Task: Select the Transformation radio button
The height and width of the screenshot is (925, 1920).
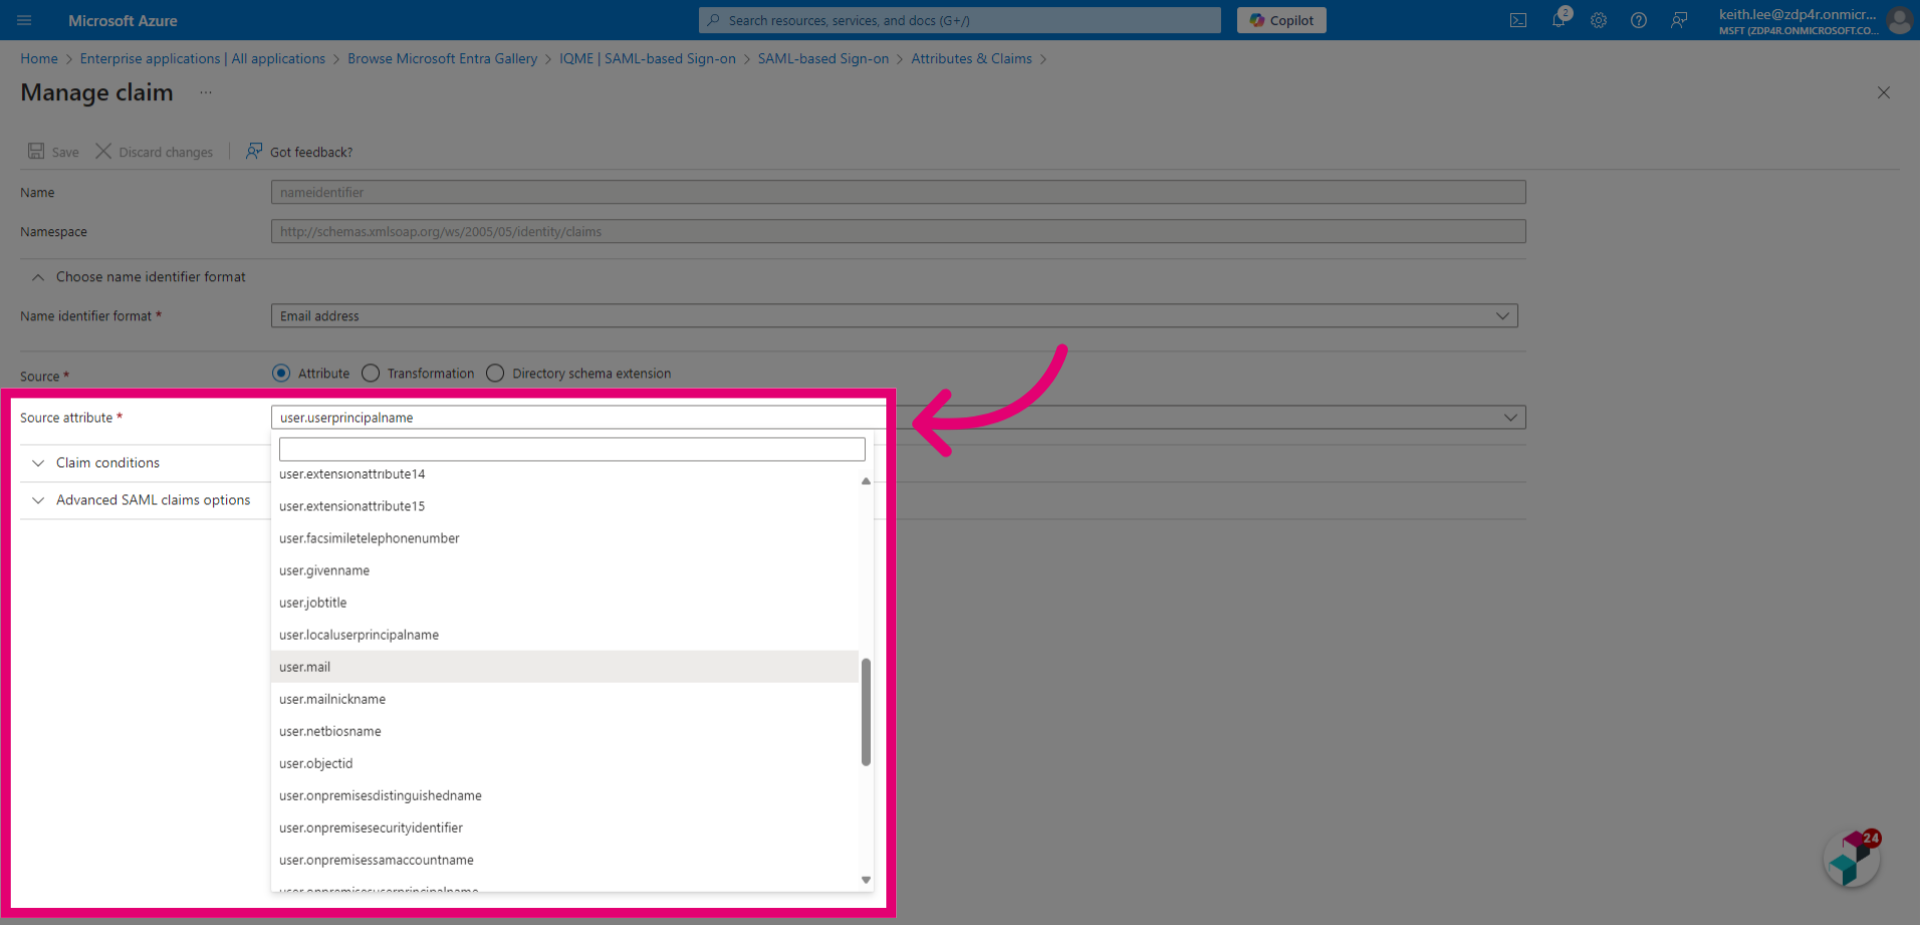Action: [x=371, y=373]
